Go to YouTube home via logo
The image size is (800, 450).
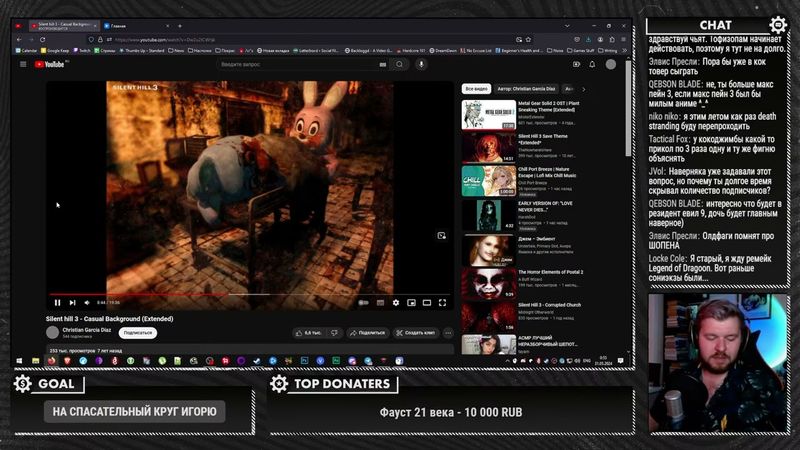49,64
